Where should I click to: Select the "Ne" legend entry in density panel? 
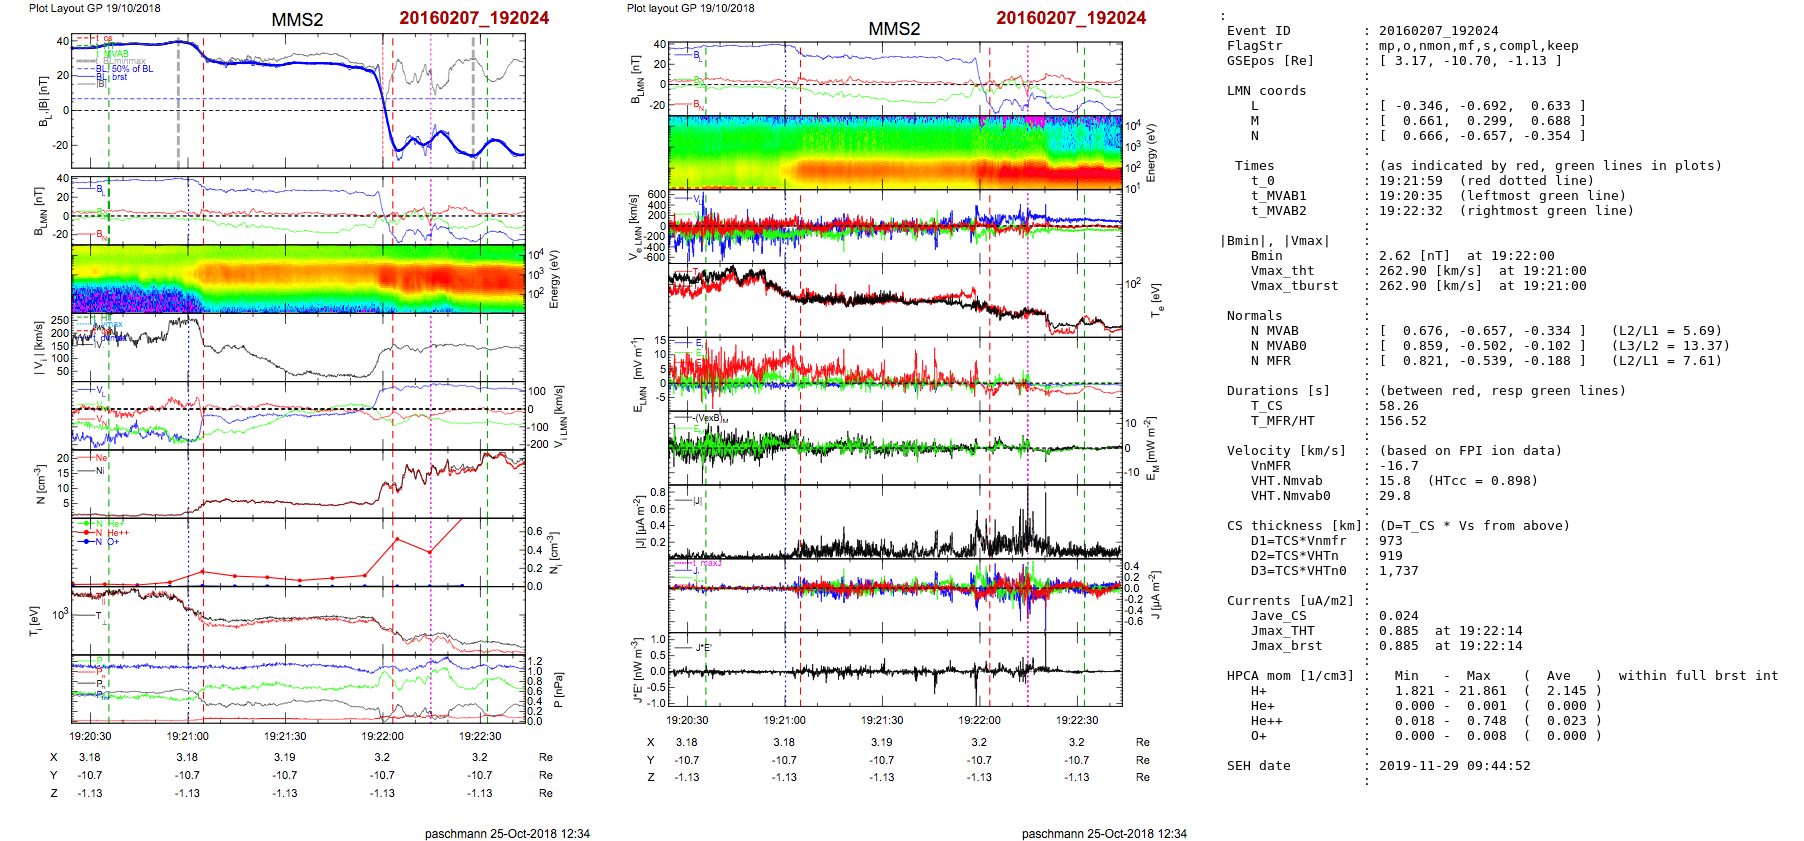coord(100,458)
